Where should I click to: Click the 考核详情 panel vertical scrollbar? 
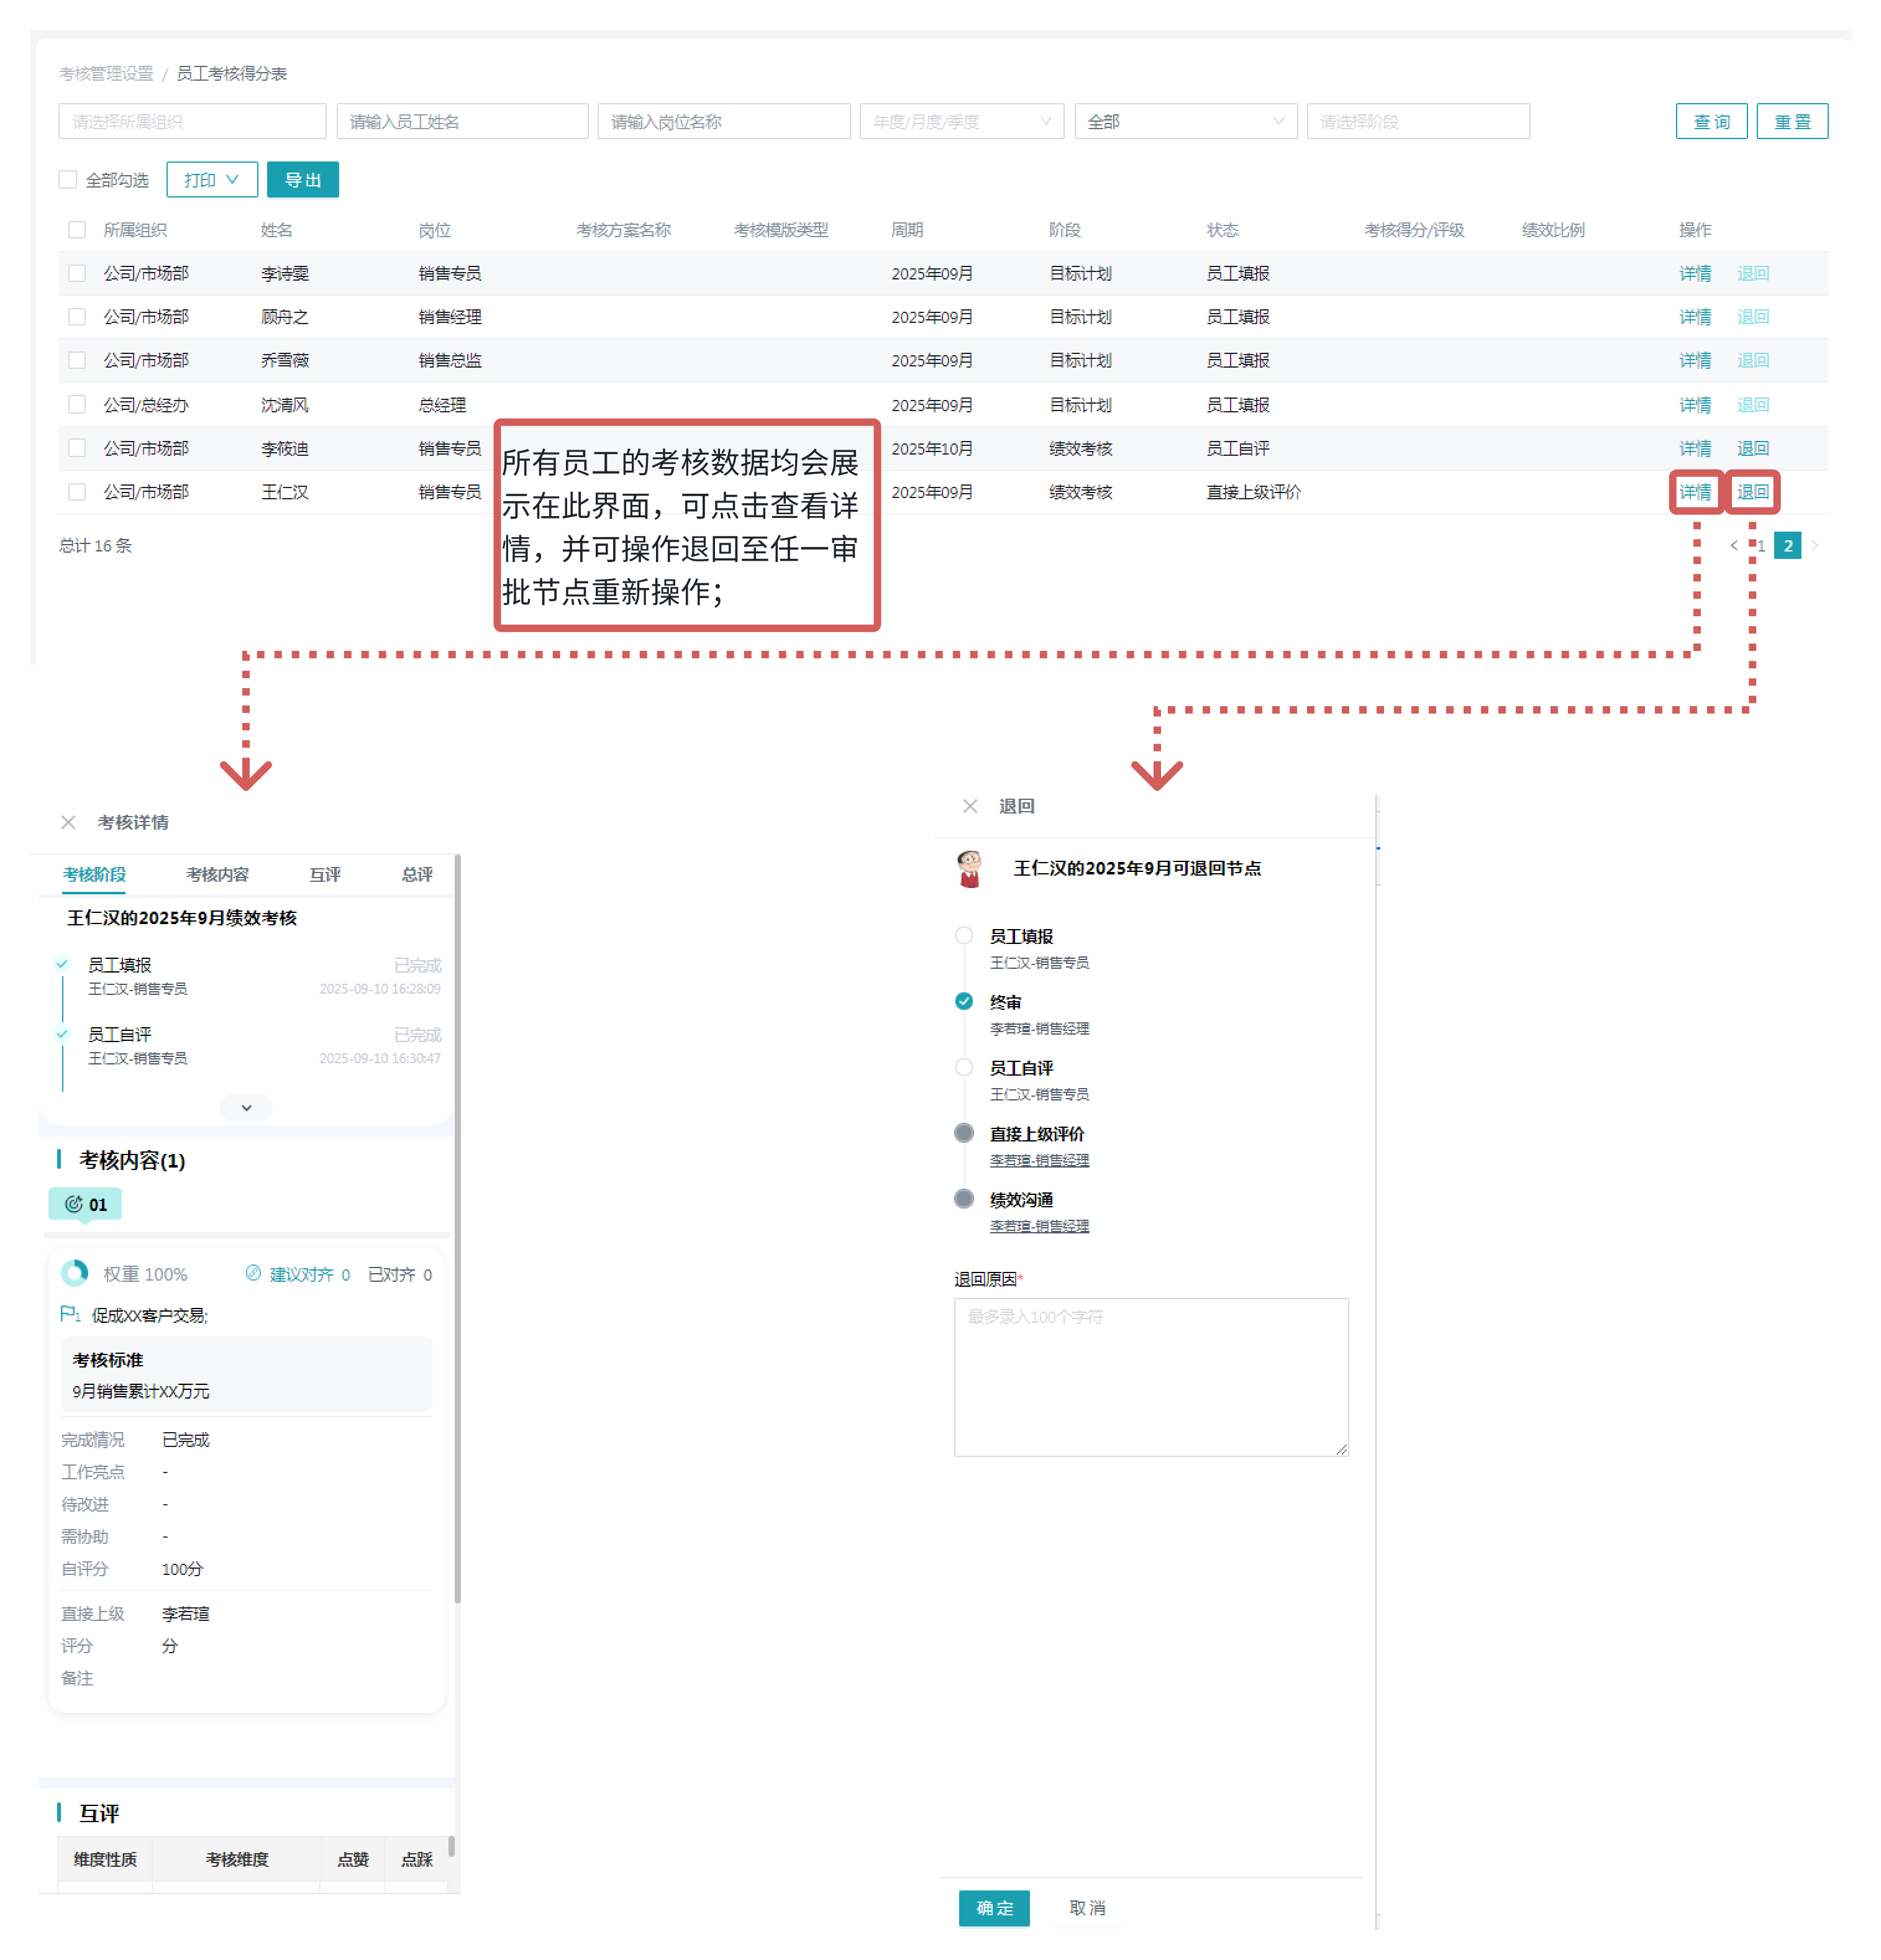tap(457, 1230)
